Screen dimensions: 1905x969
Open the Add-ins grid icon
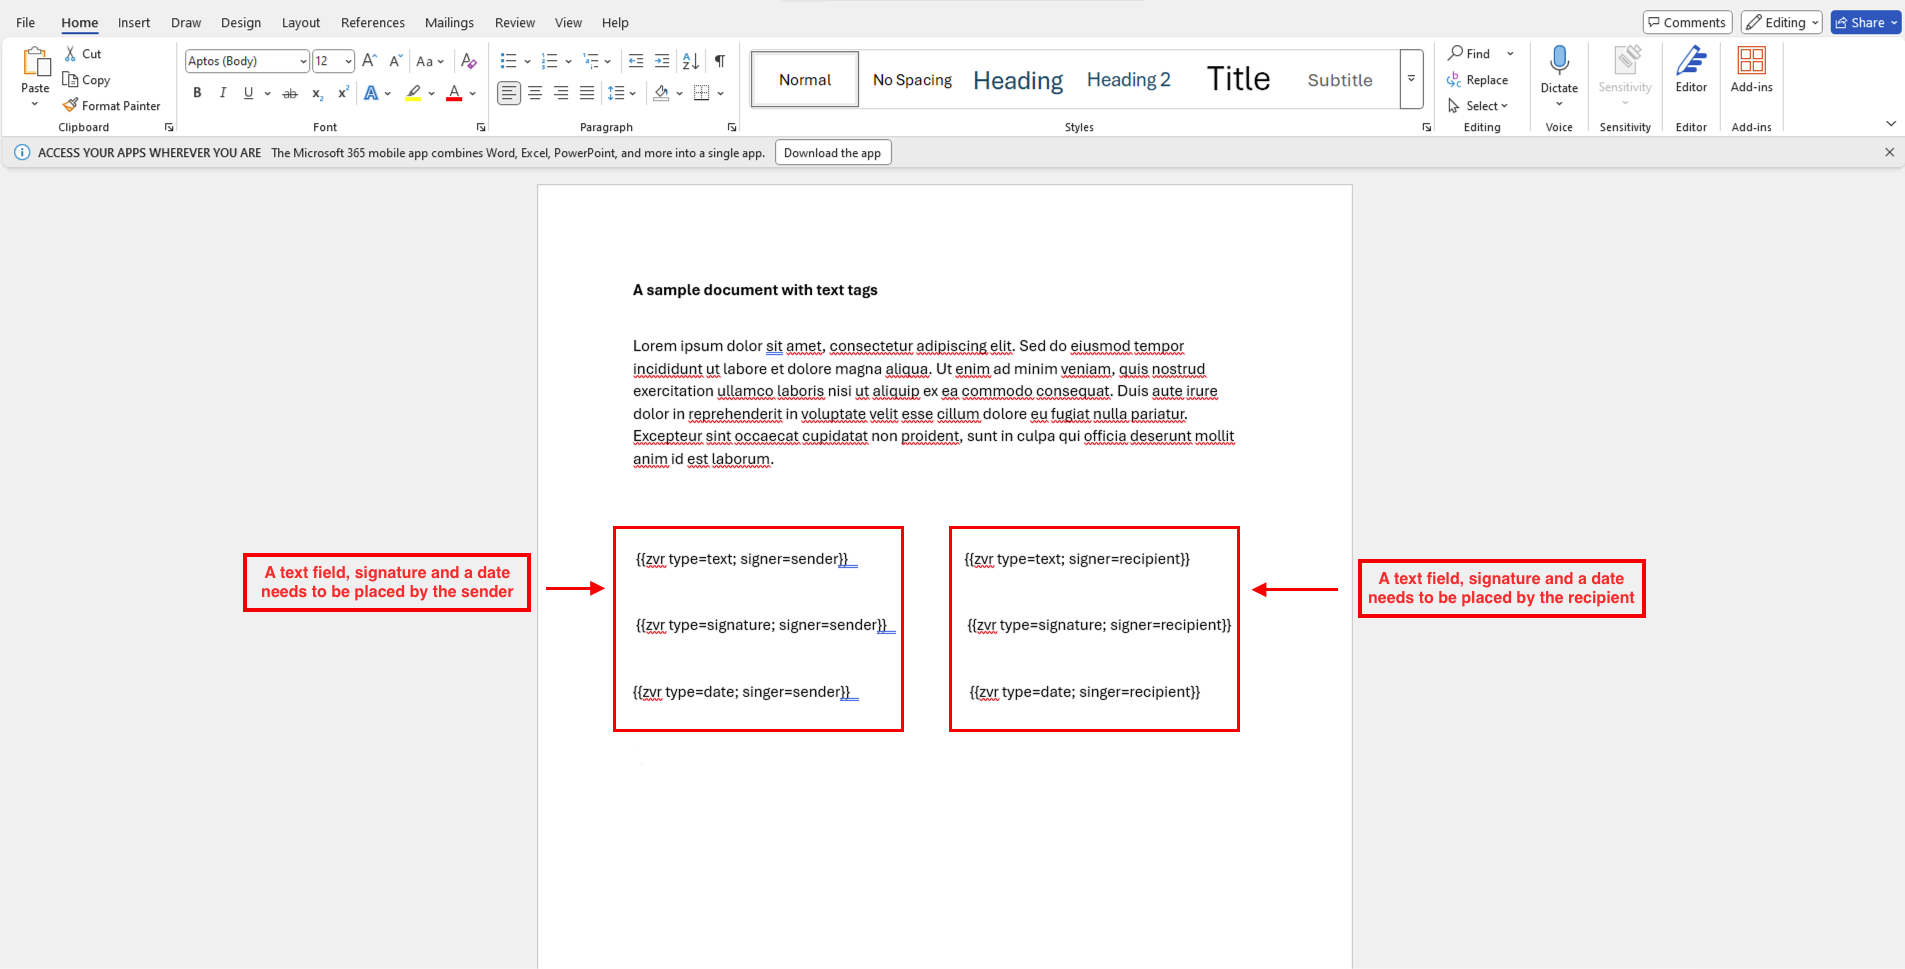1751,60
